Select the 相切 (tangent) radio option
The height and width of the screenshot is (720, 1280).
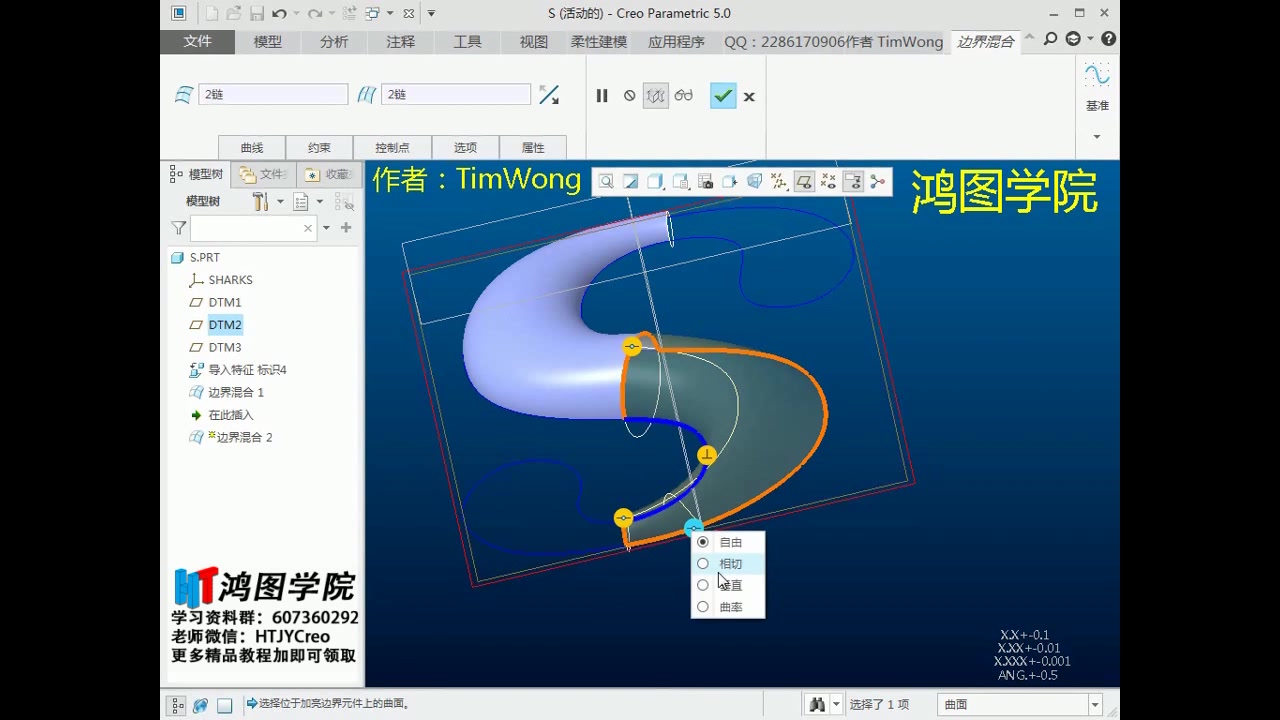[730, 563]
